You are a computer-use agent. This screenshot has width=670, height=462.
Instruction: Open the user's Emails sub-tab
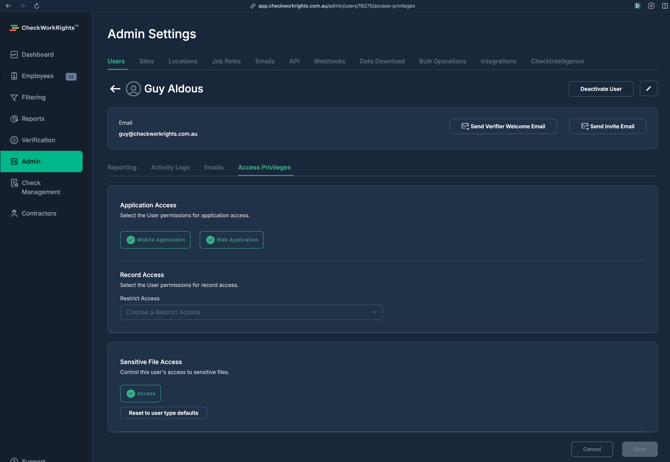click(x=214, y=168)
